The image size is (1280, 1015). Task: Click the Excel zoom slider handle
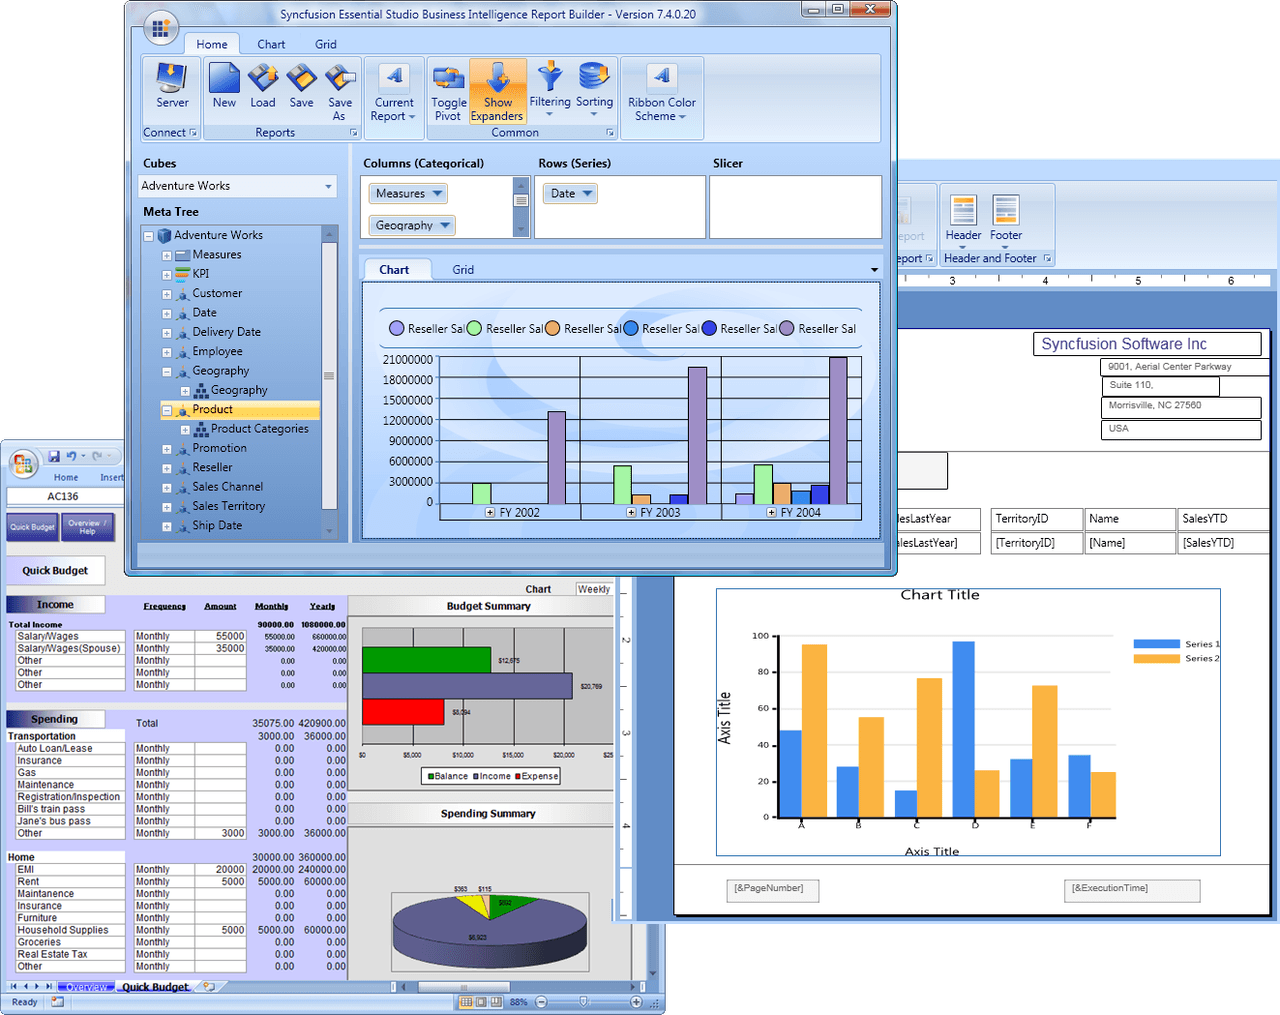click(584, 1001)
